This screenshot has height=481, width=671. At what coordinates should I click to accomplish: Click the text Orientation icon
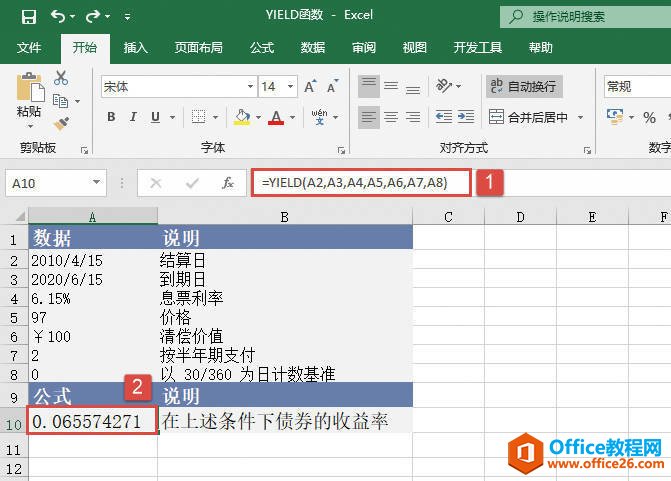pos(444,86)
